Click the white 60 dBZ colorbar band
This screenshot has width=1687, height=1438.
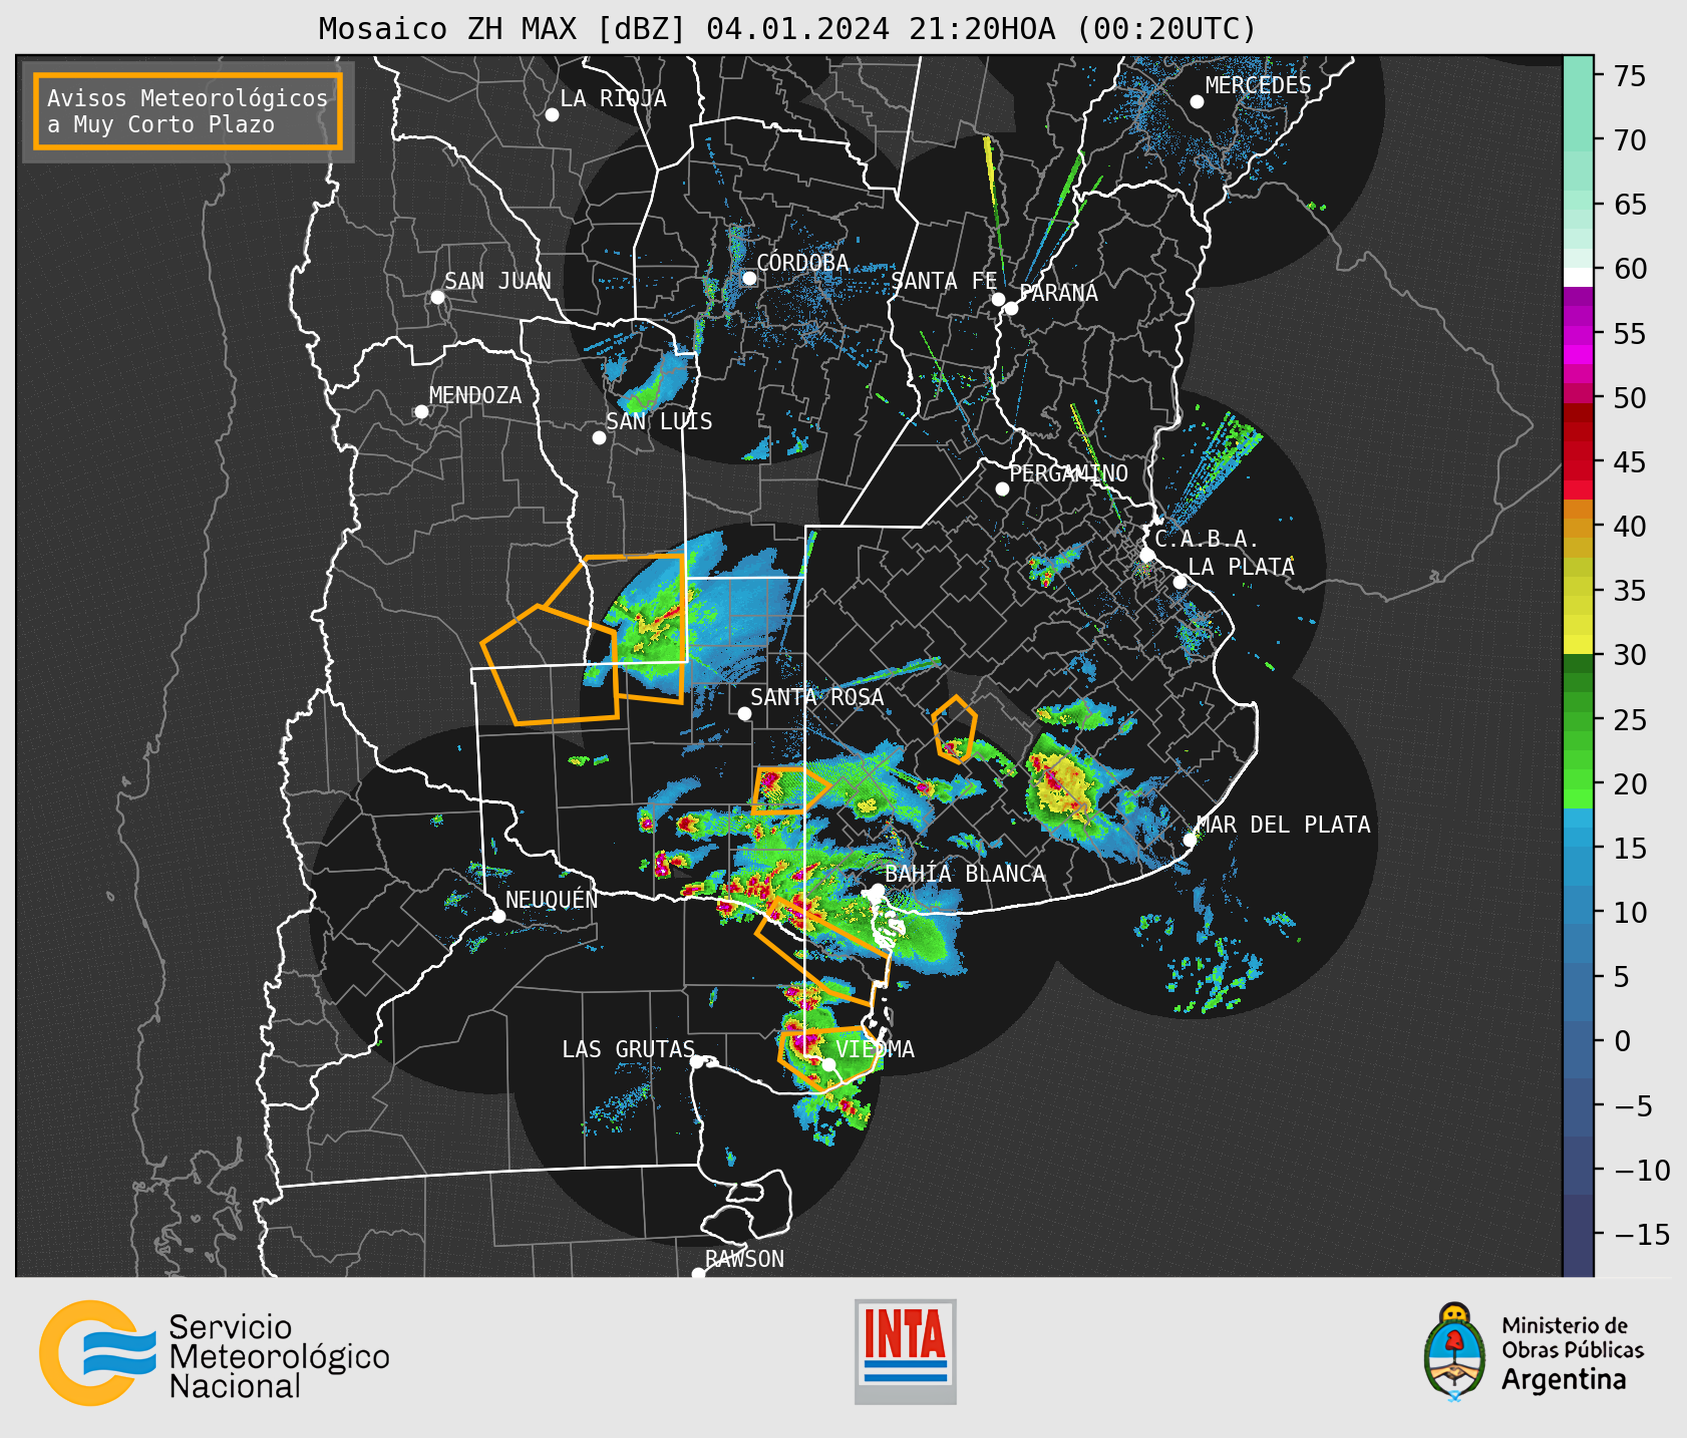[1578, 276]
